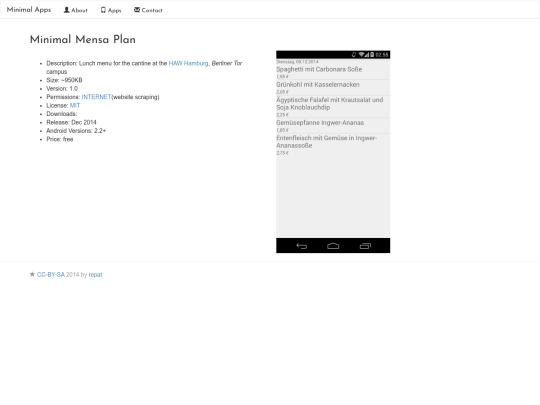Click the Android Versions: 2.2+ list item

pos(76,131)
